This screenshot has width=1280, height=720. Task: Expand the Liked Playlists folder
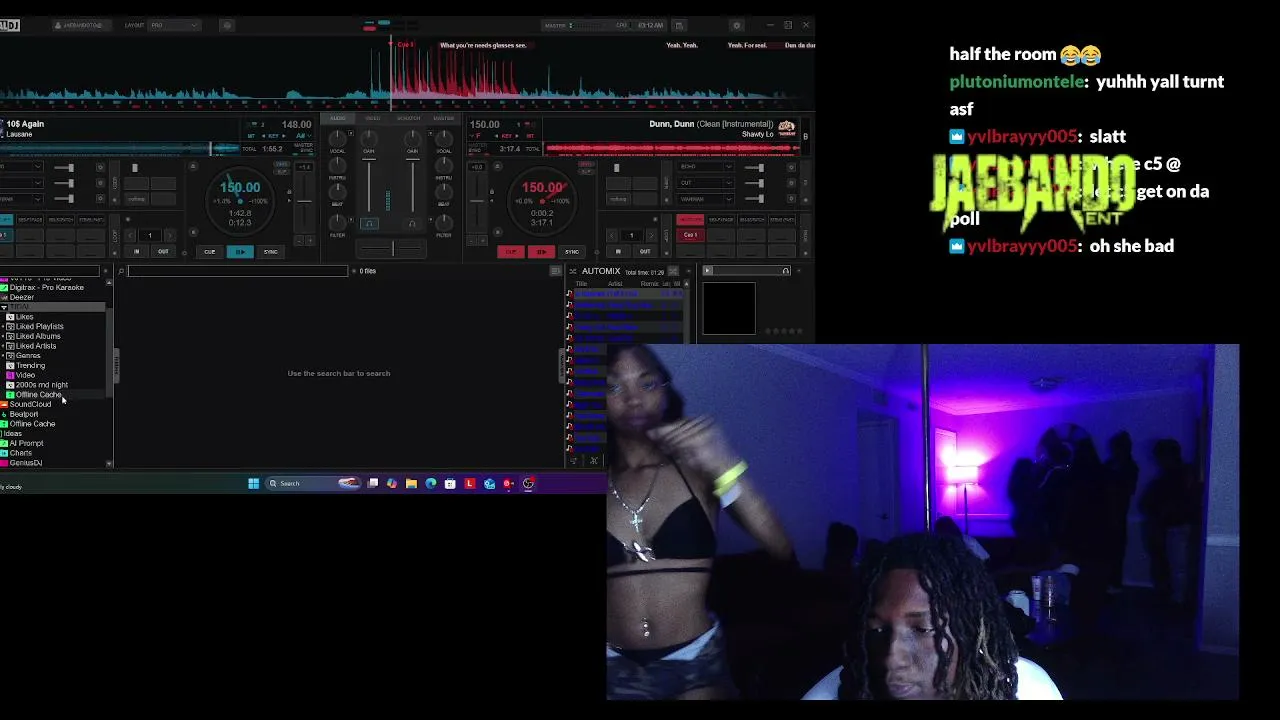pos(4,326)
